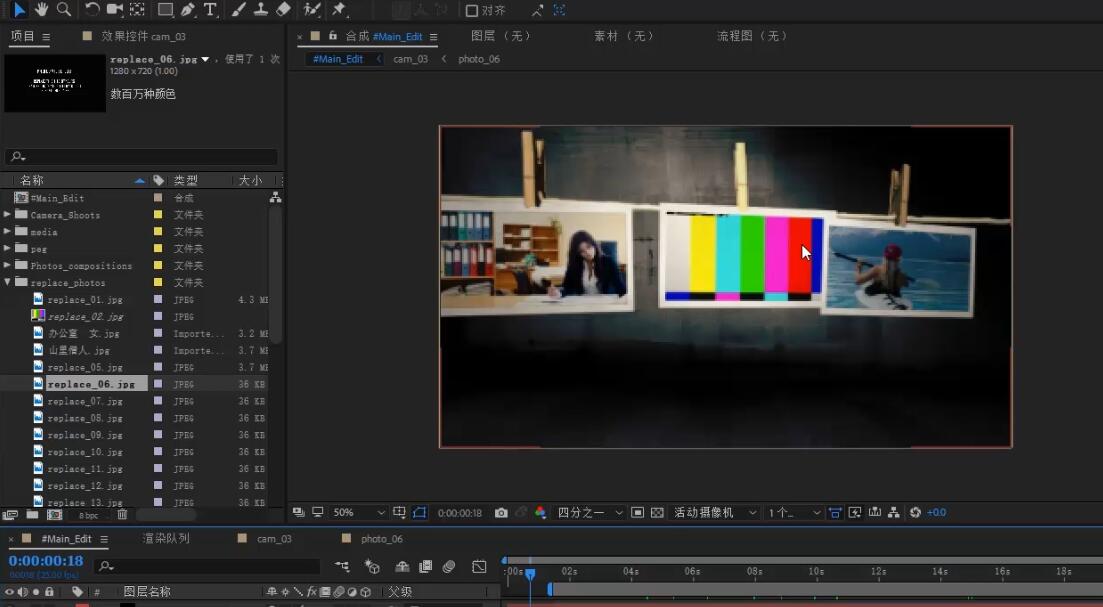Select the Zoom magnifier tool

tap(64, 9)
